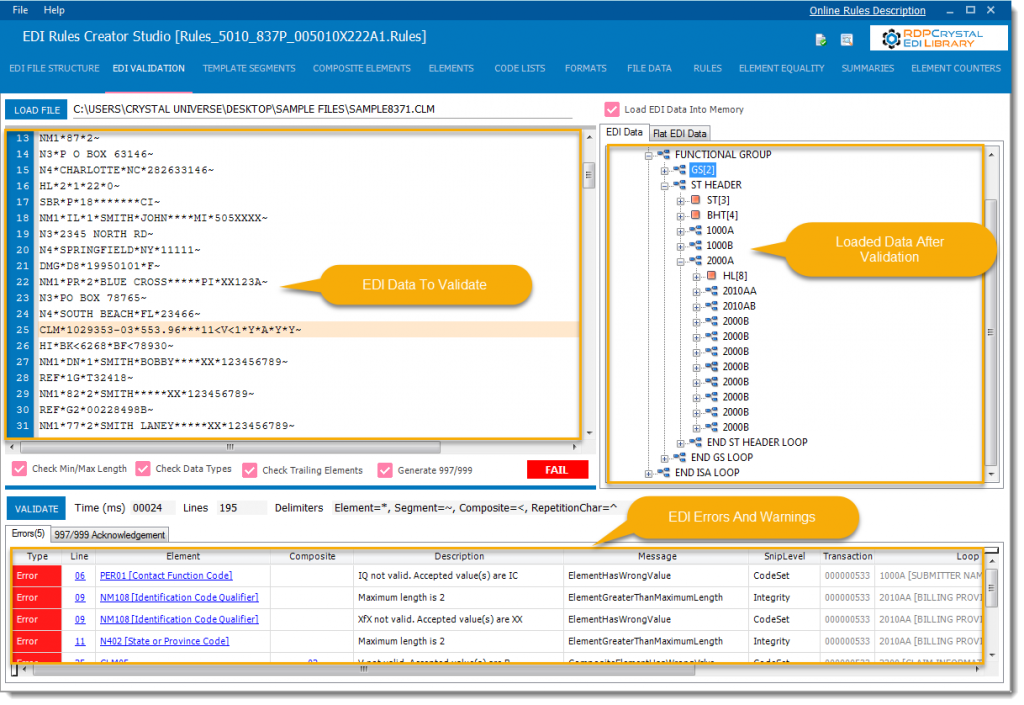Expand the 1000A loop node
1024x705 pixels.
click(679, 229)
